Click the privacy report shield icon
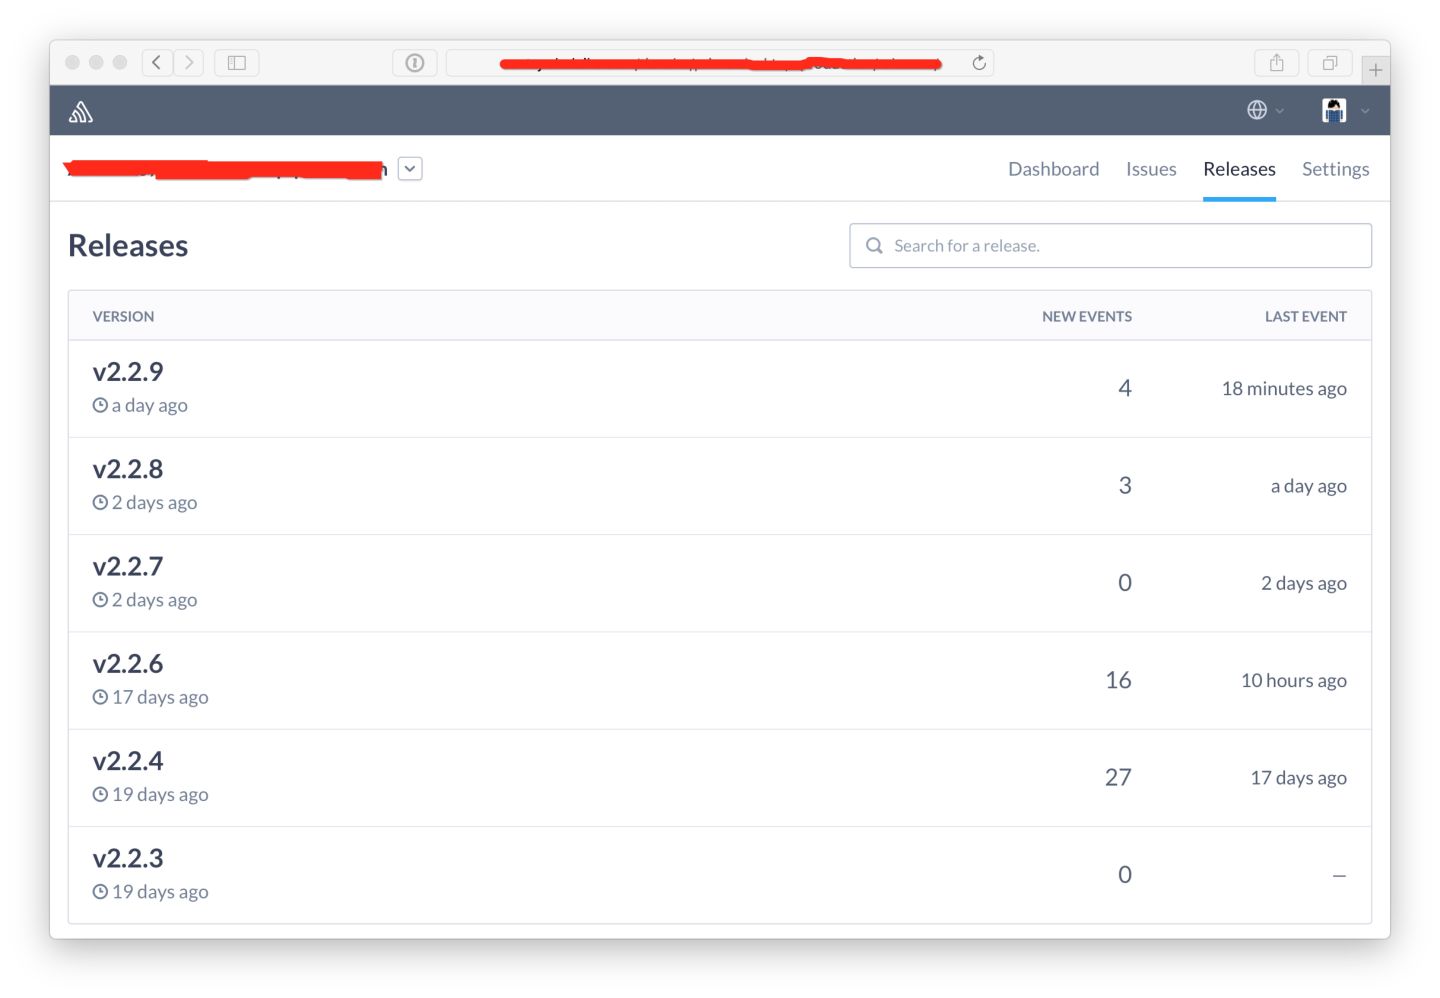This screenshot has width=1440, height=998. (x=415, y=63)
